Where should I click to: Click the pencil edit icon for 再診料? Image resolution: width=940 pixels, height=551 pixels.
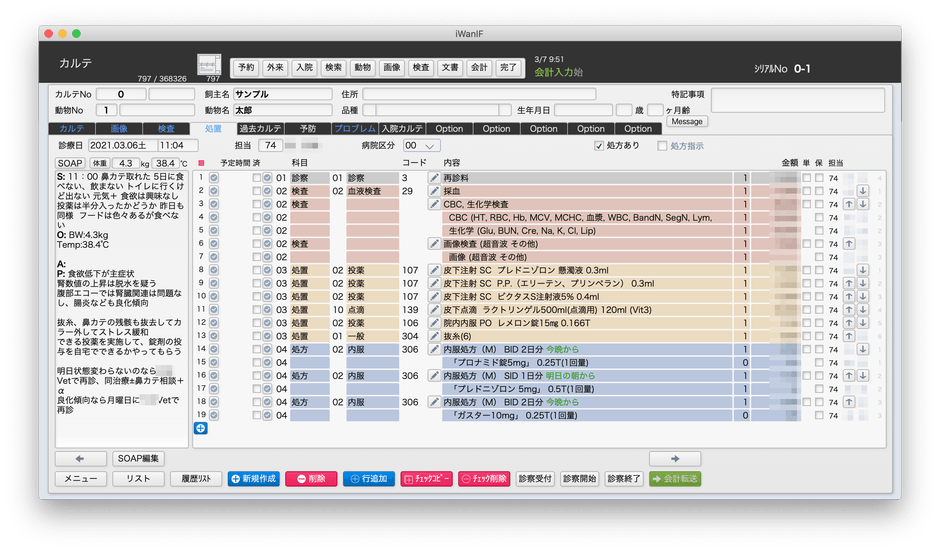[434, 178]
